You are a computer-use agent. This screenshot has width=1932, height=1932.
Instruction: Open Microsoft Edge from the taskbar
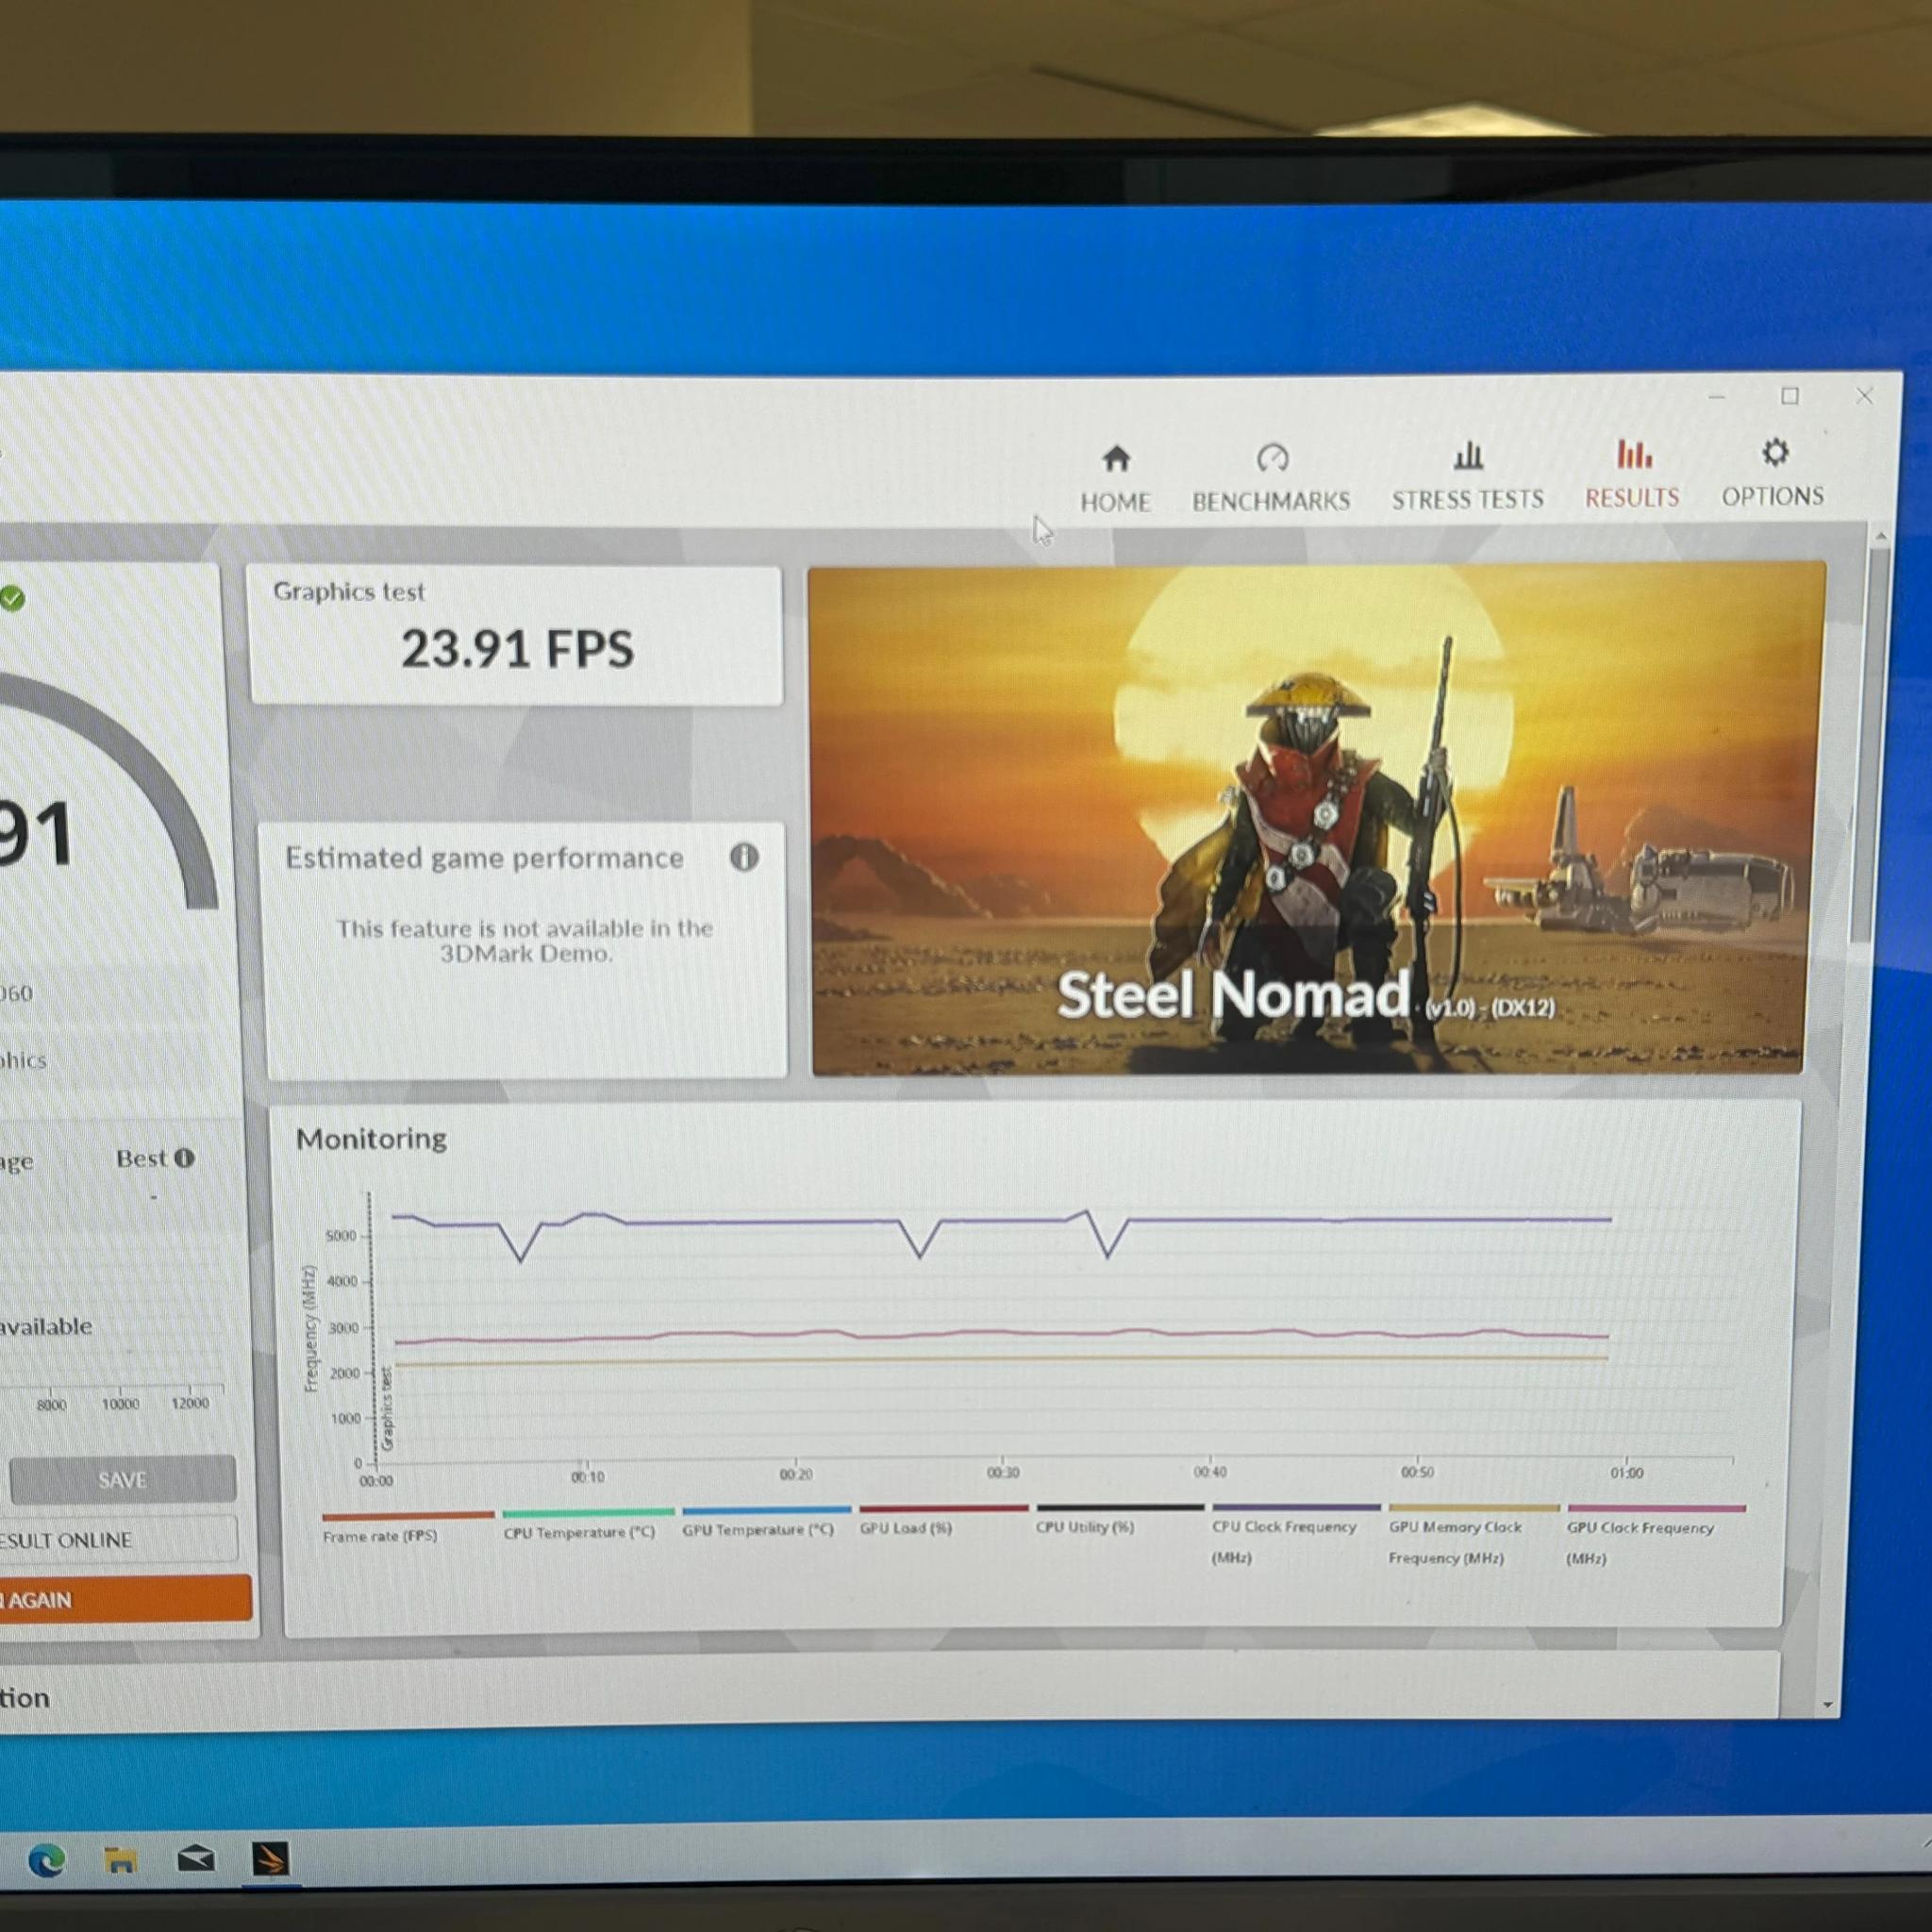click(x=46, y=1860)
